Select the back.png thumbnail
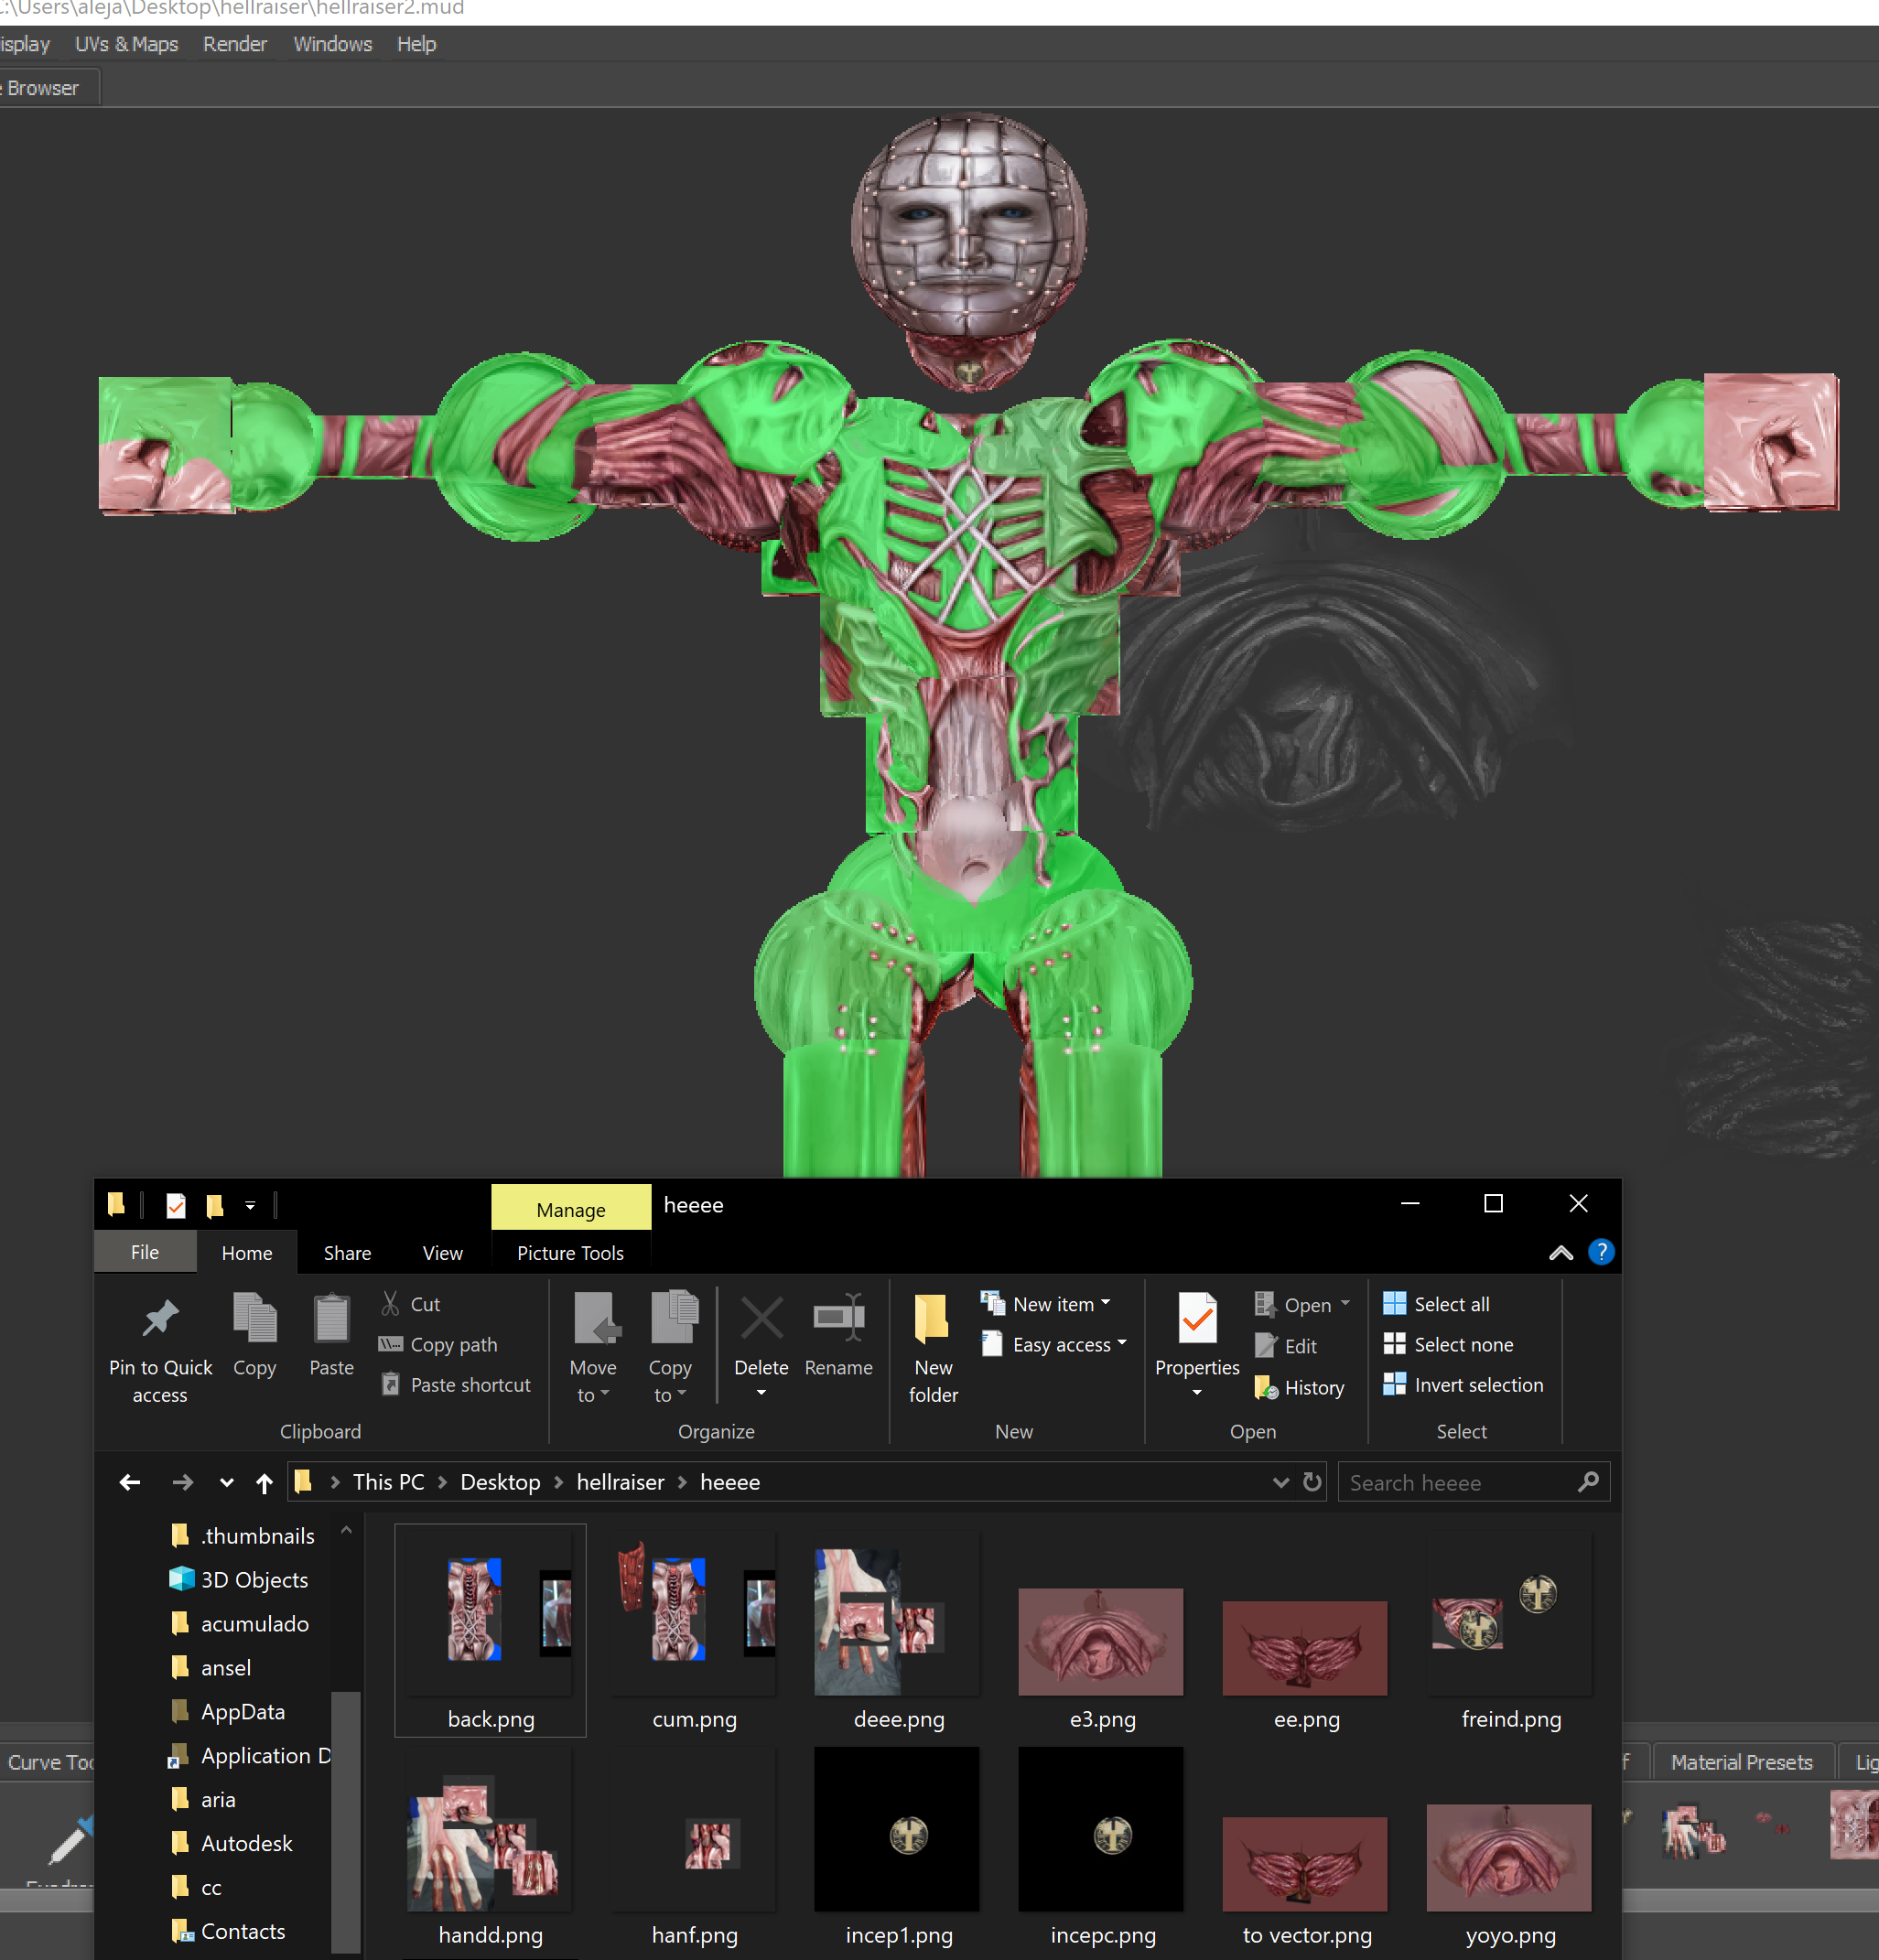The image size is (1879, 1960). [x=490, y=1630]
